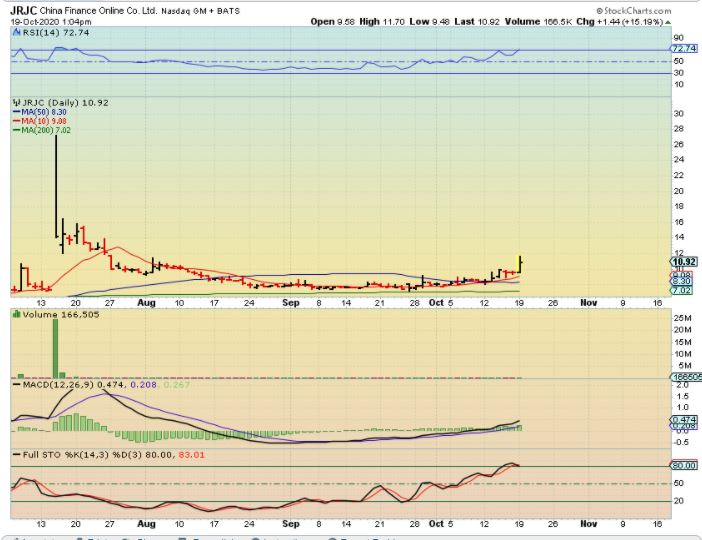Click the tall price spike candle in mid-July

56,186
